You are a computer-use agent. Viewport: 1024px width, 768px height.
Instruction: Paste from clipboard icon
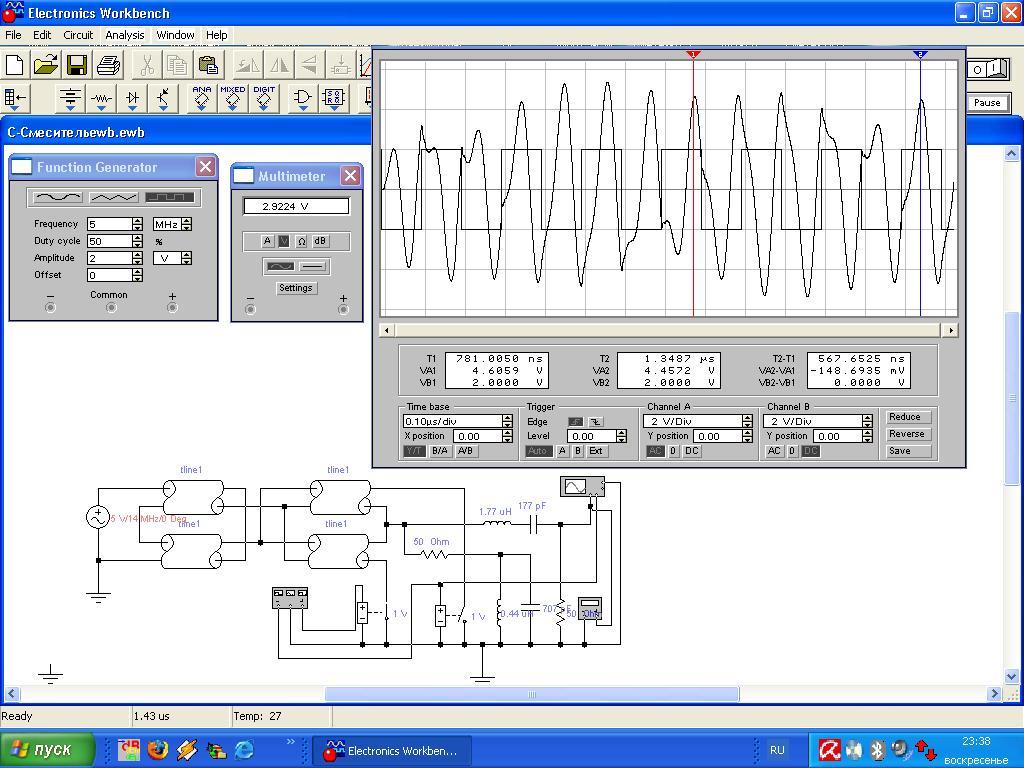pos(208,65)
